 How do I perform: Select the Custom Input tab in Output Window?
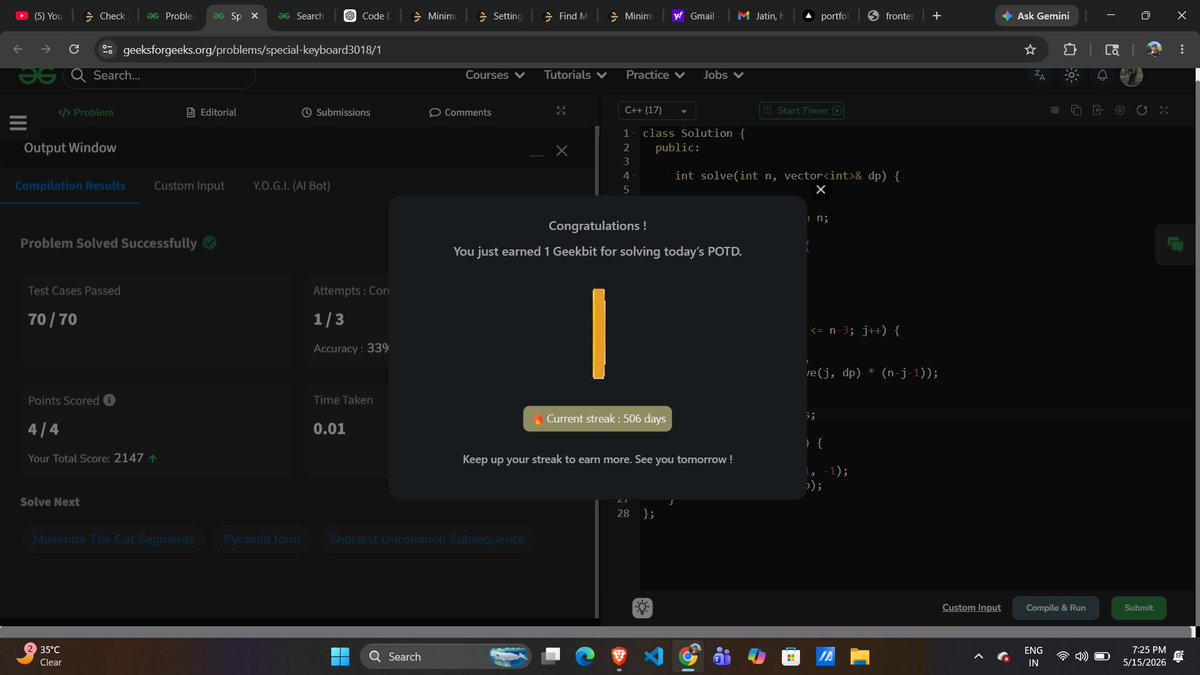pyautogui.click(x=189, y=186)
